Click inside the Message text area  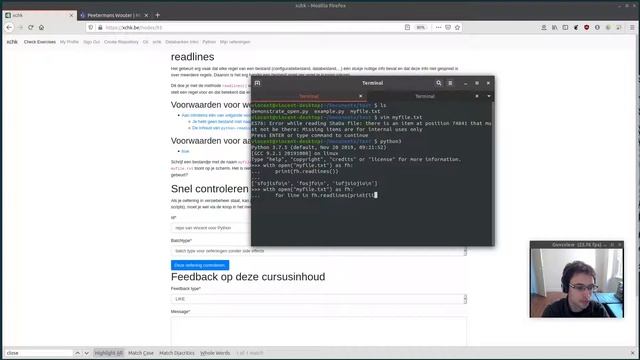[319, 331]
